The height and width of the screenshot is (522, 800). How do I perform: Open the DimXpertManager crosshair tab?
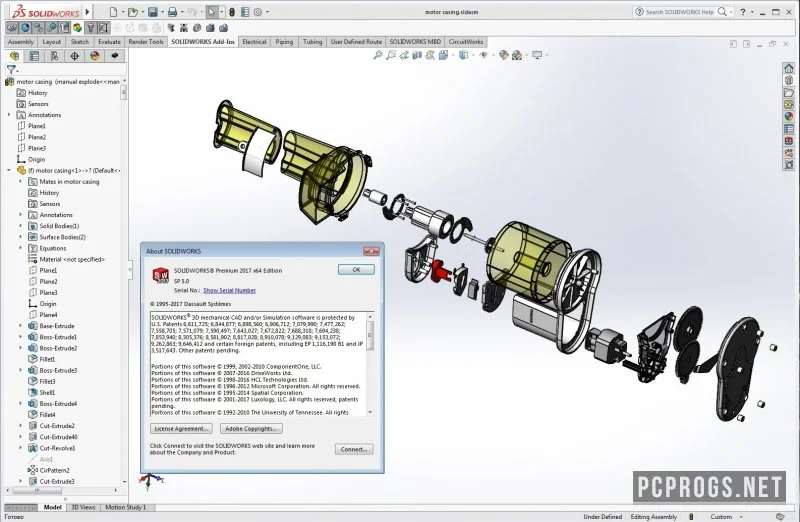[74, 56]
